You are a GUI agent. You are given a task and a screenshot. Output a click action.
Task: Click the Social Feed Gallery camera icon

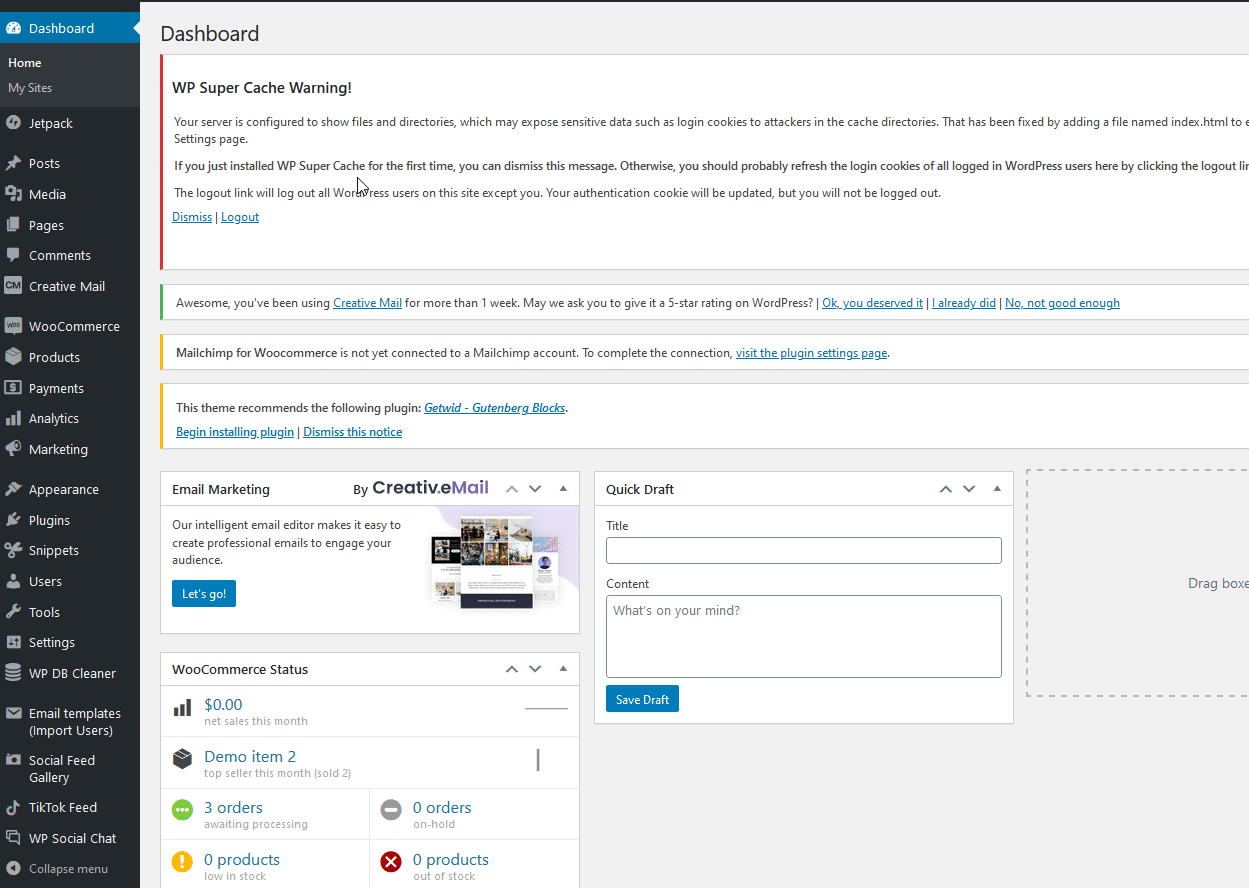tap(13, 760)
